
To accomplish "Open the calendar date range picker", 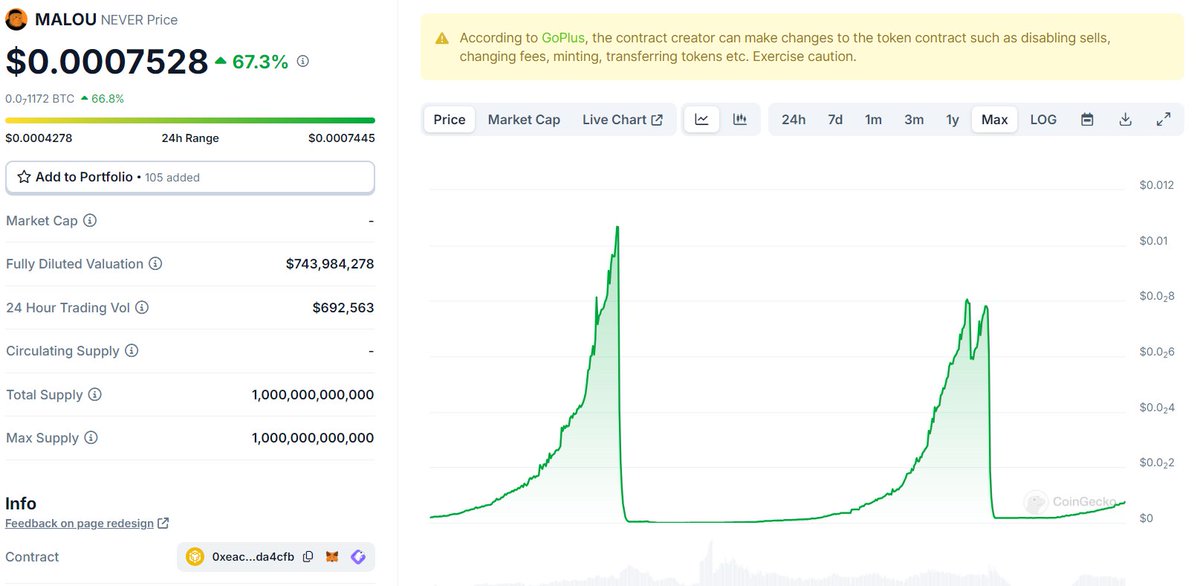I will coord(1087,119).
